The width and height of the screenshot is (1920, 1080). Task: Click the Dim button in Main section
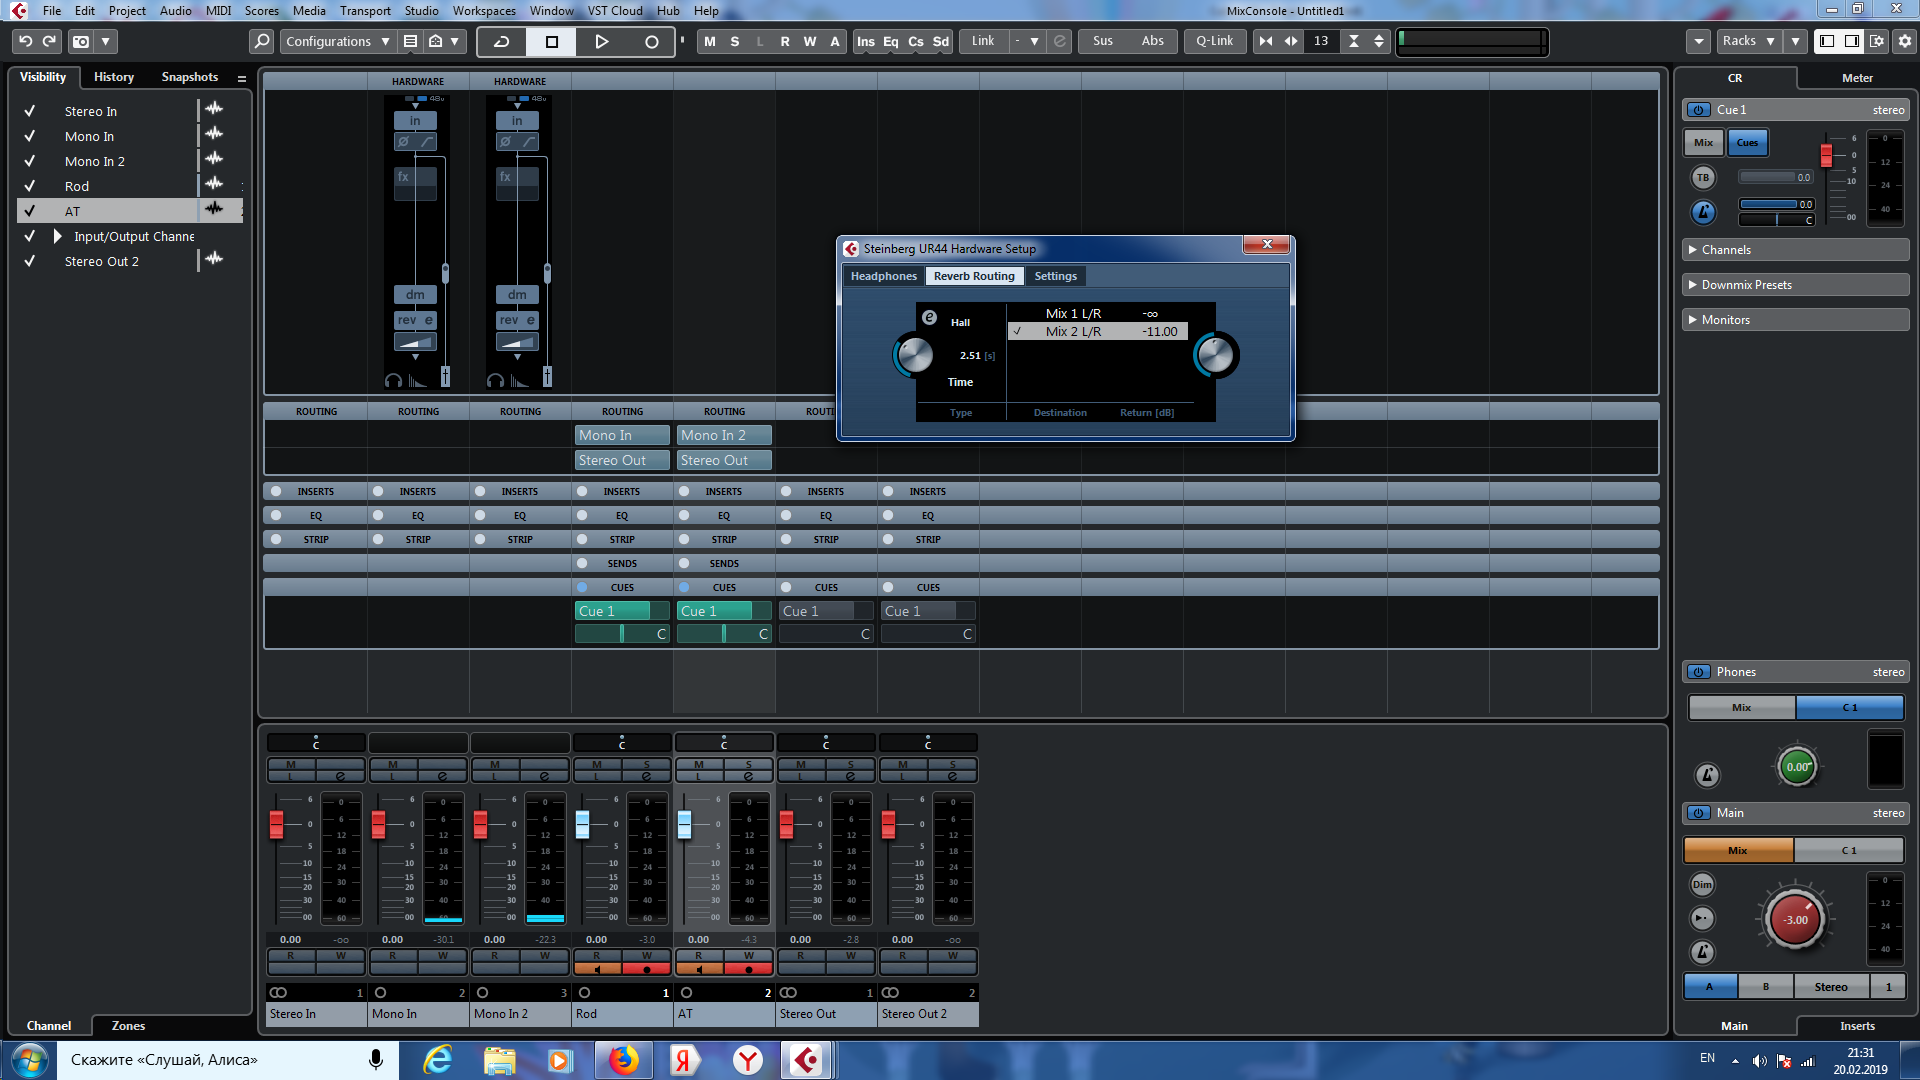point(1702,885)
